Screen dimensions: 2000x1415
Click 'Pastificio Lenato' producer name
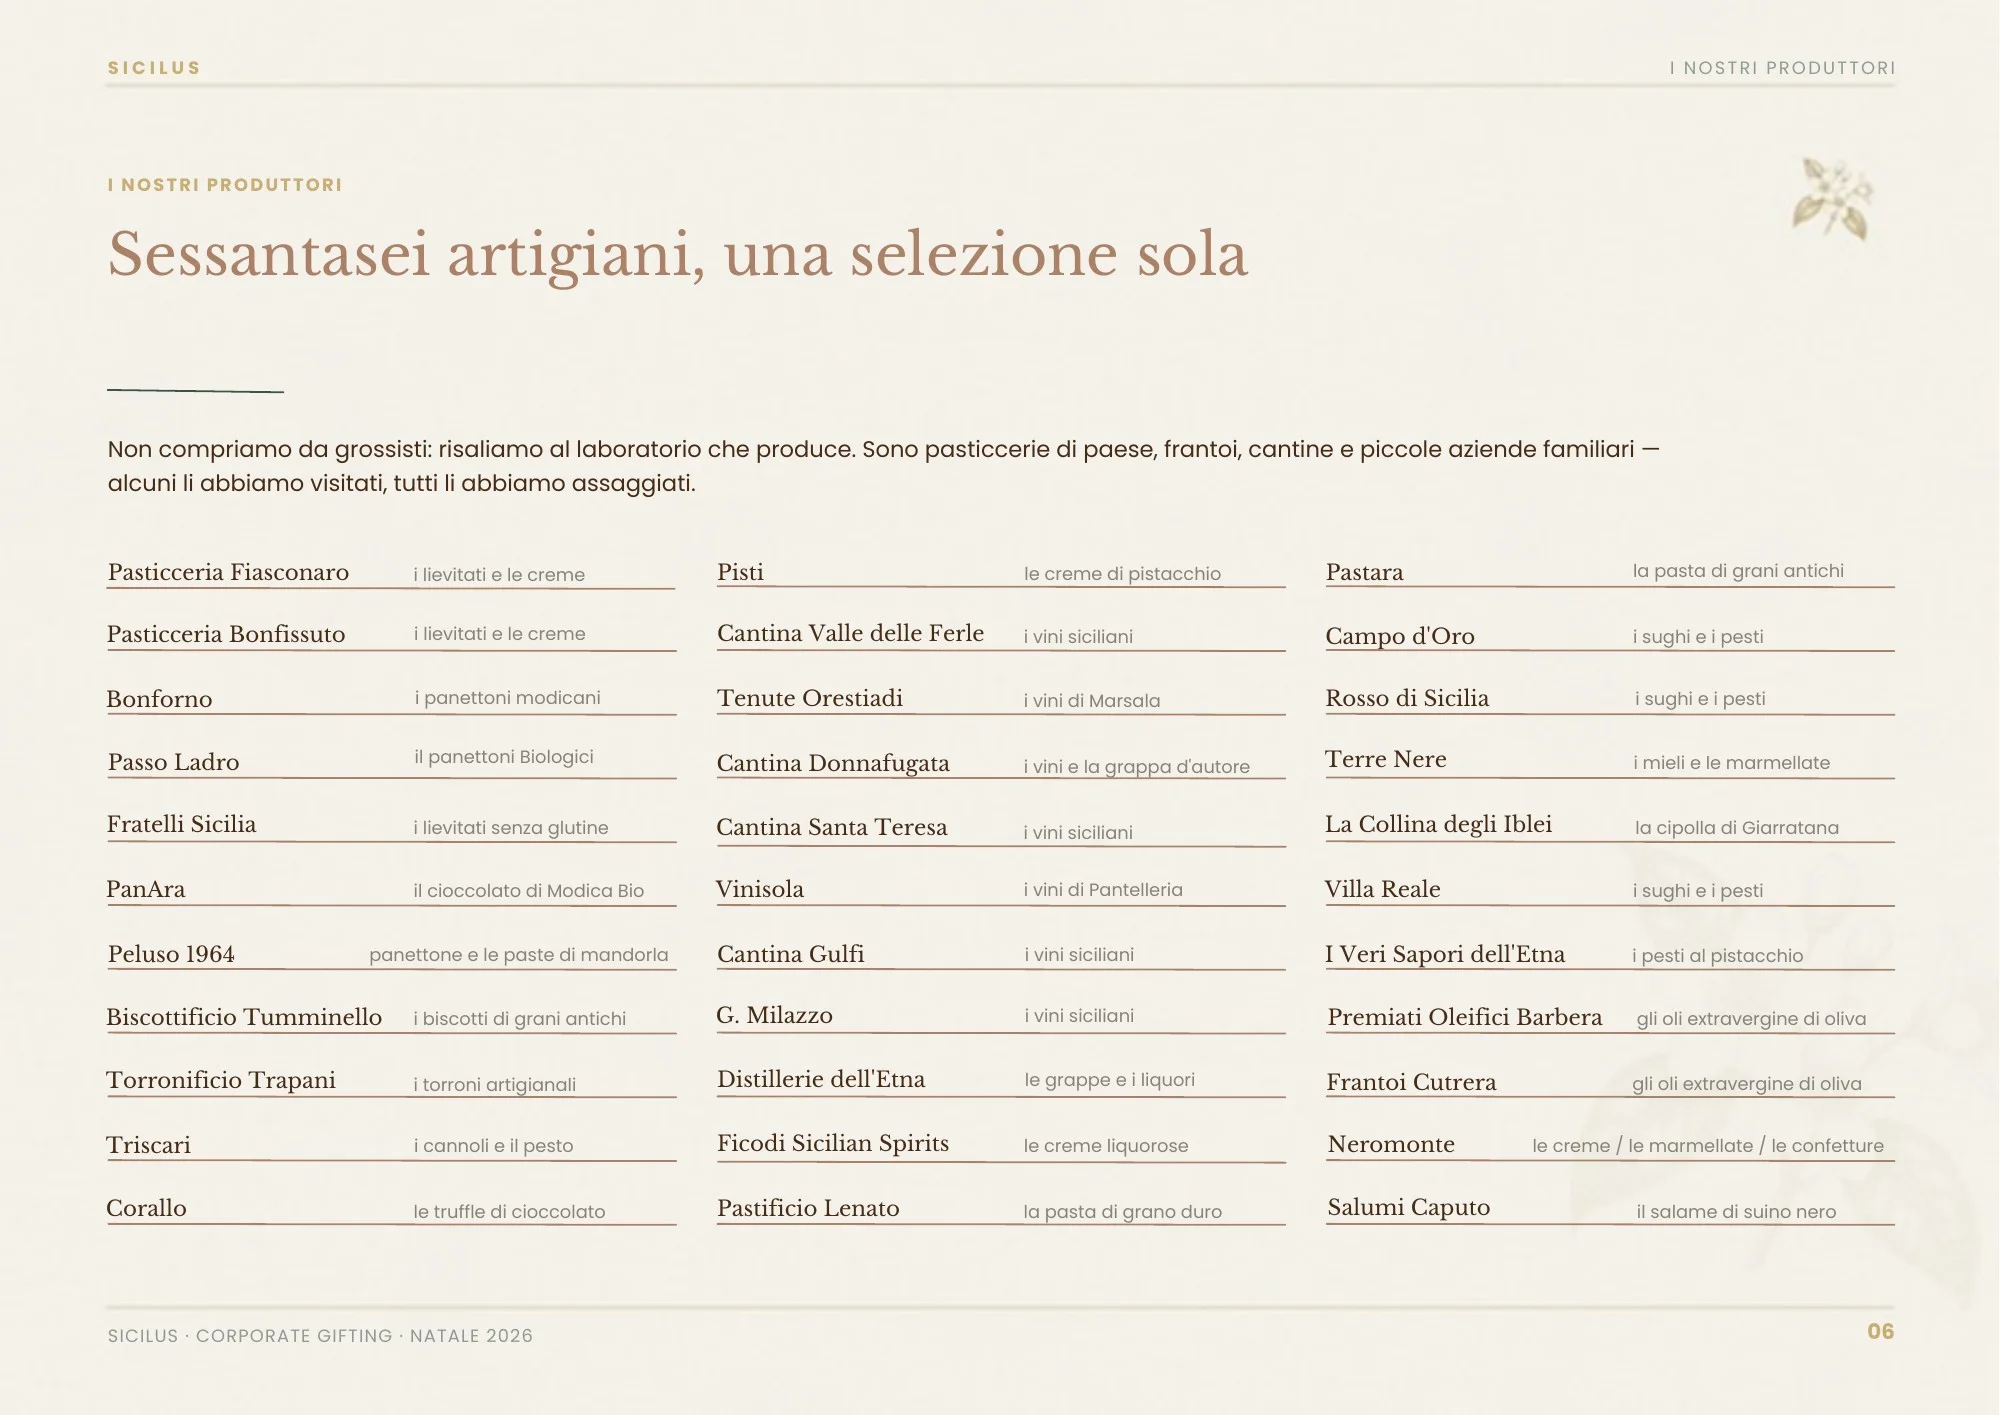pos(808,1208)
